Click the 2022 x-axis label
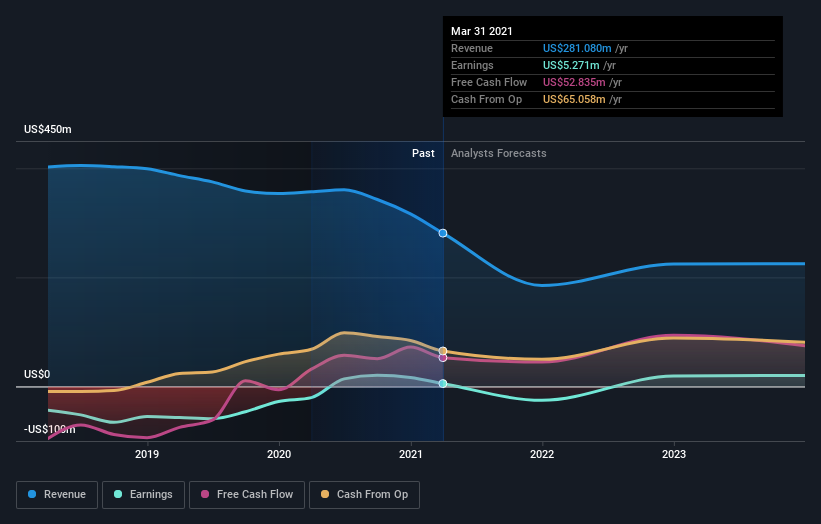The image size is (821, 524). tap(542, 454)
